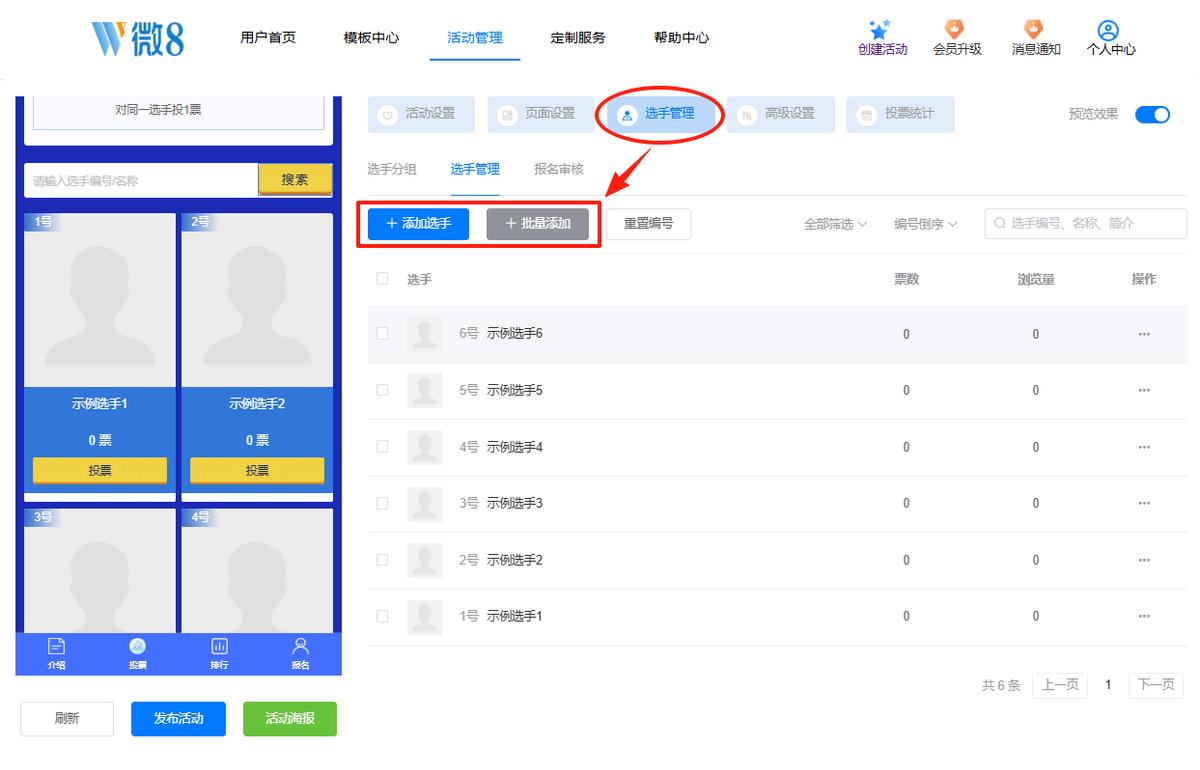Tap the 排行 ranking icon in preview

[x=219, y=646]
